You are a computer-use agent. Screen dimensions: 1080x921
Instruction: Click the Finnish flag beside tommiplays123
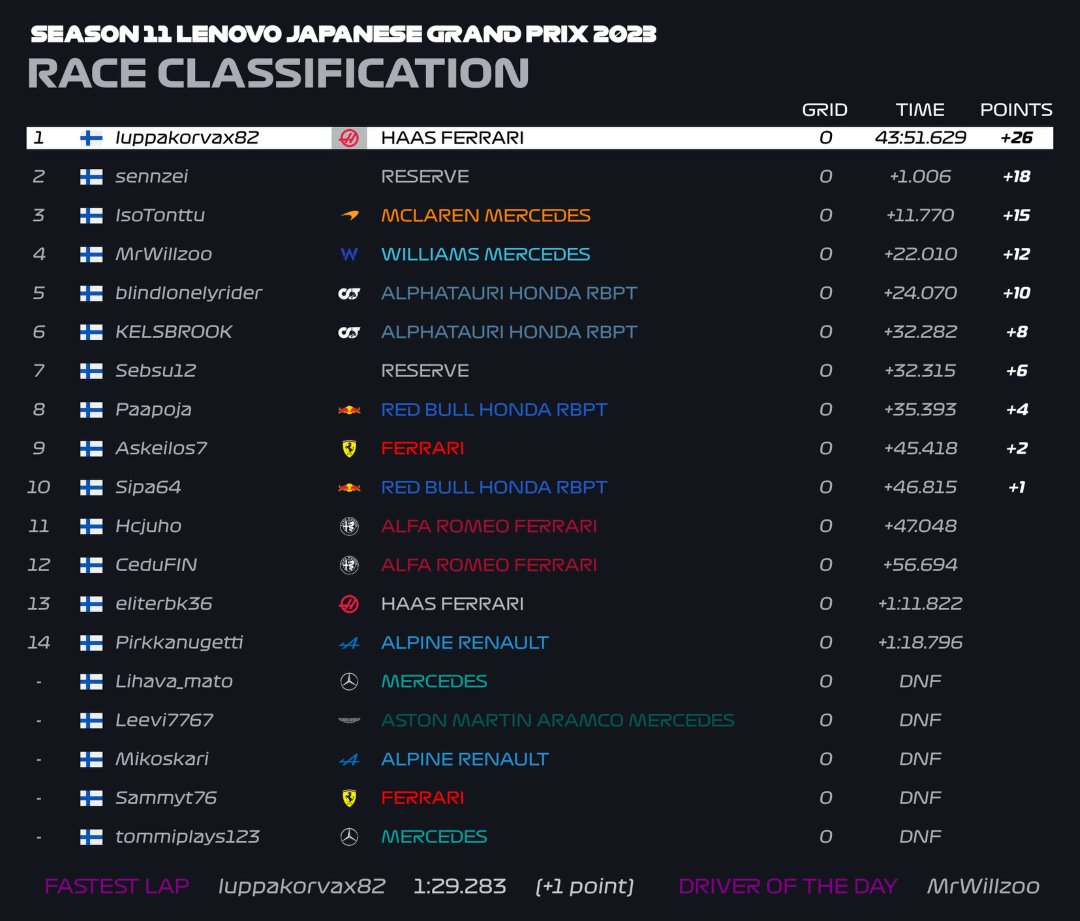[91, 837]
